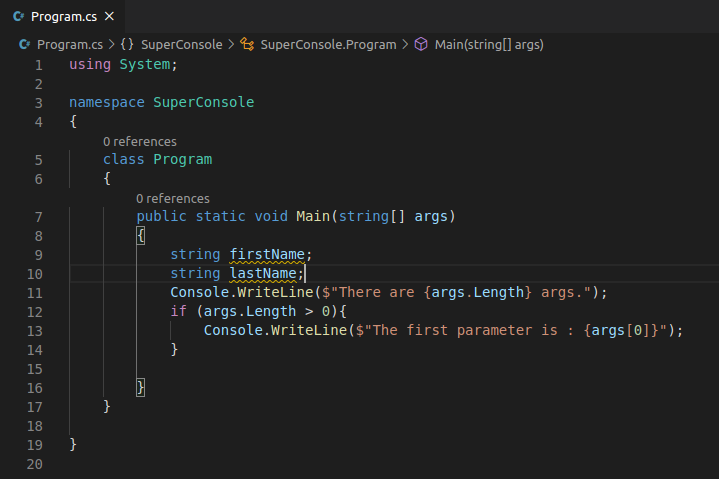Click the lastName variable on line 10
Image resolution: width=719 pixels, height=479 pixels.
coord(263,274)
